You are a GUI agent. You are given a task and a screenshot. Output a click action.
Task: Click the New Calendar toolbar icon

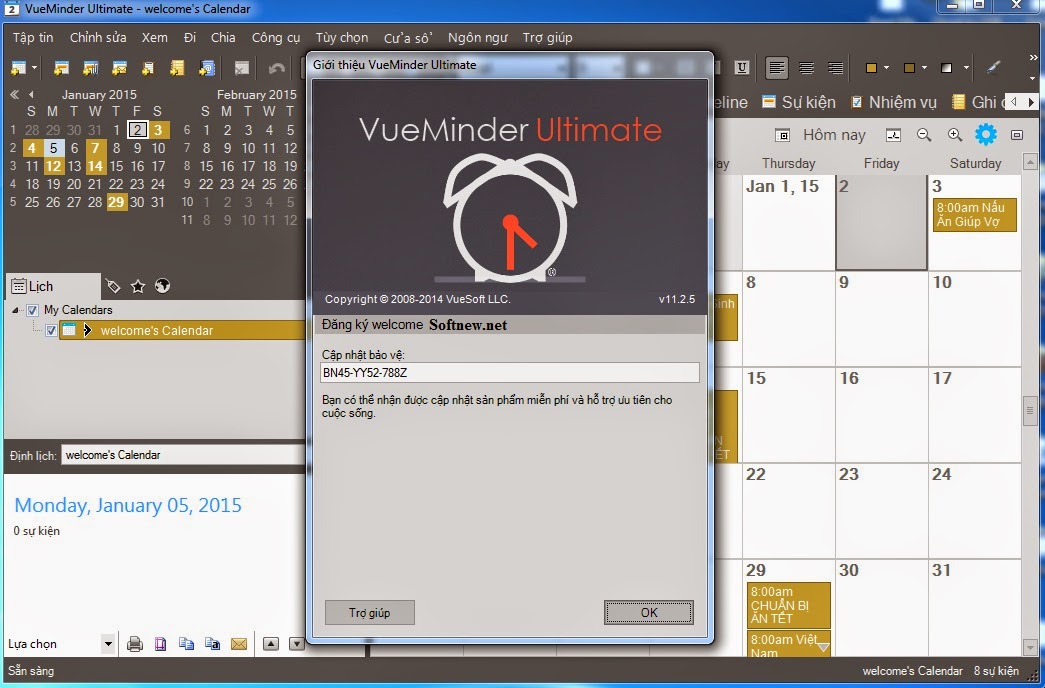[x=18, y=68]
